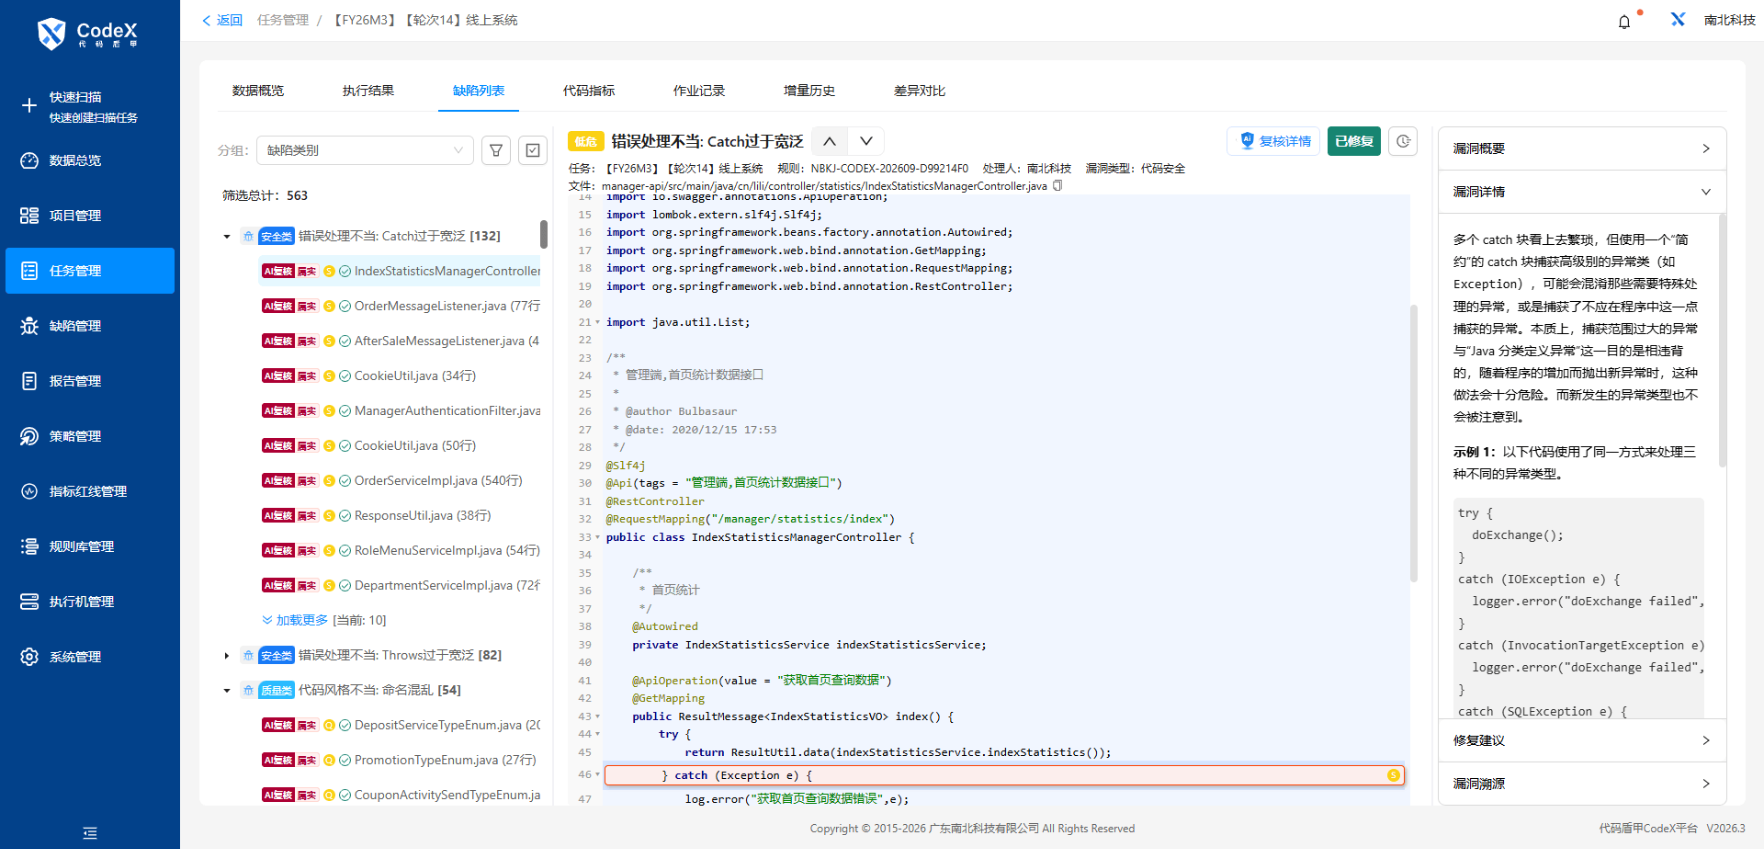
Task: Open the 分组 缺陷类别 dropdown
Action: tap(365, 150)
